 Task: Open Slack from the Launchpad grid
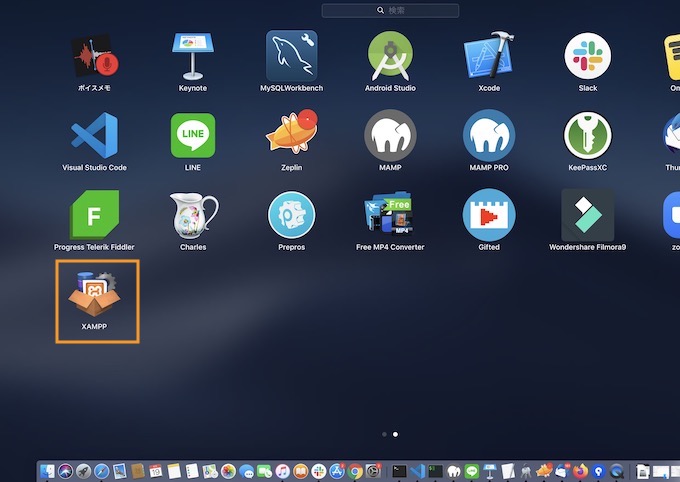588,56
